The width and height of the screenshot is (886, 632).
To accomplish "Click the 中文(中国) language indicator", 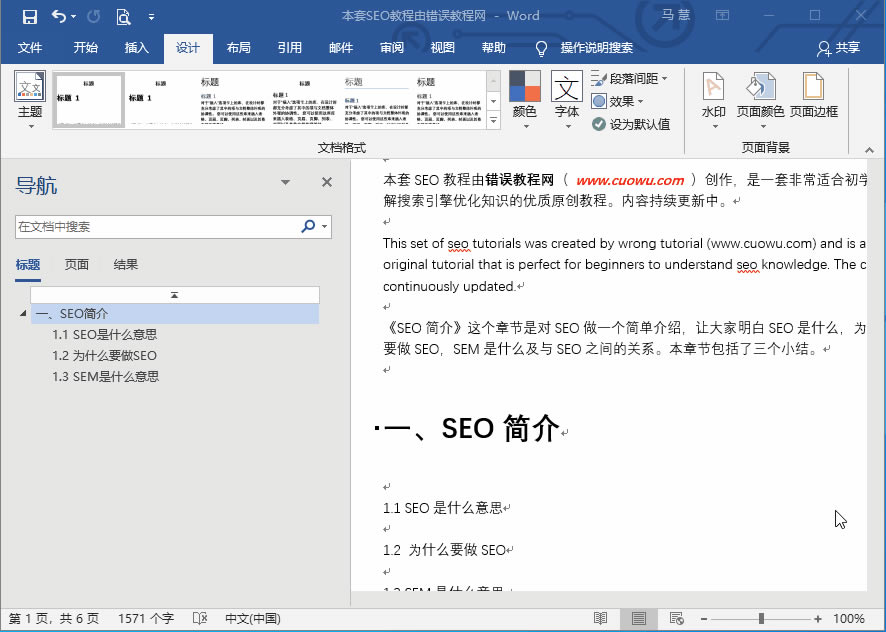I will tap(253, 619).
